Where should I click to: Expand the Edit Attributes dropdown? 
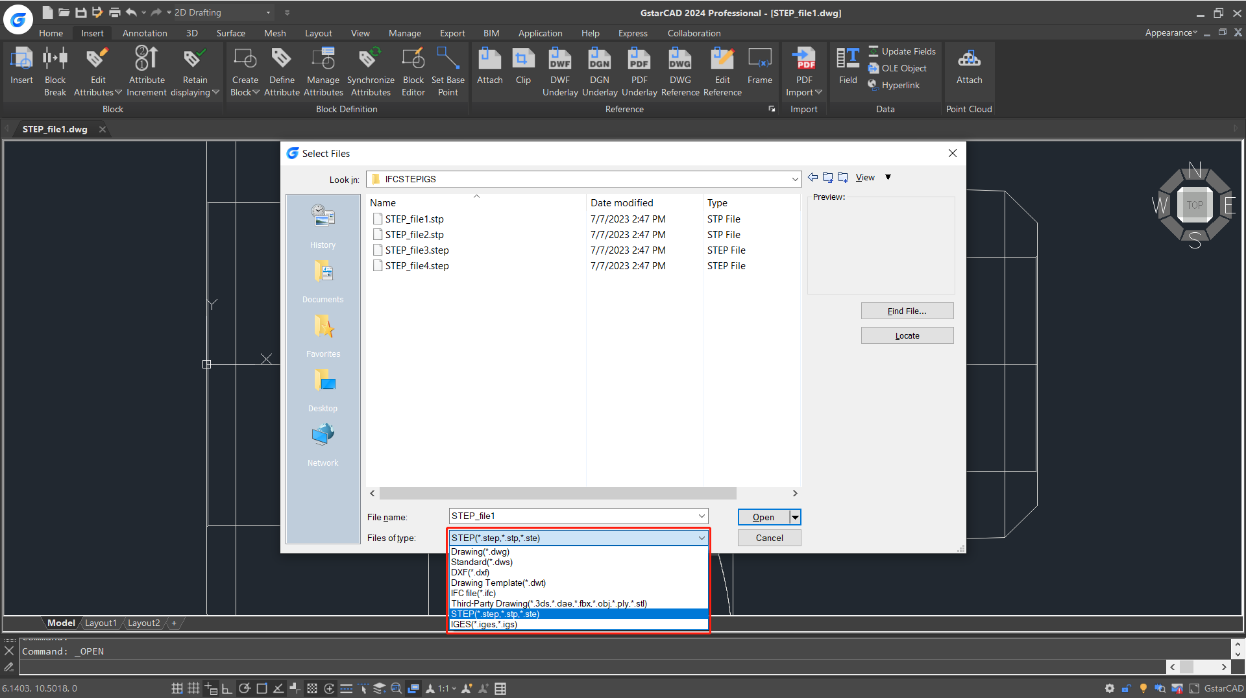(x=119, y=93)
